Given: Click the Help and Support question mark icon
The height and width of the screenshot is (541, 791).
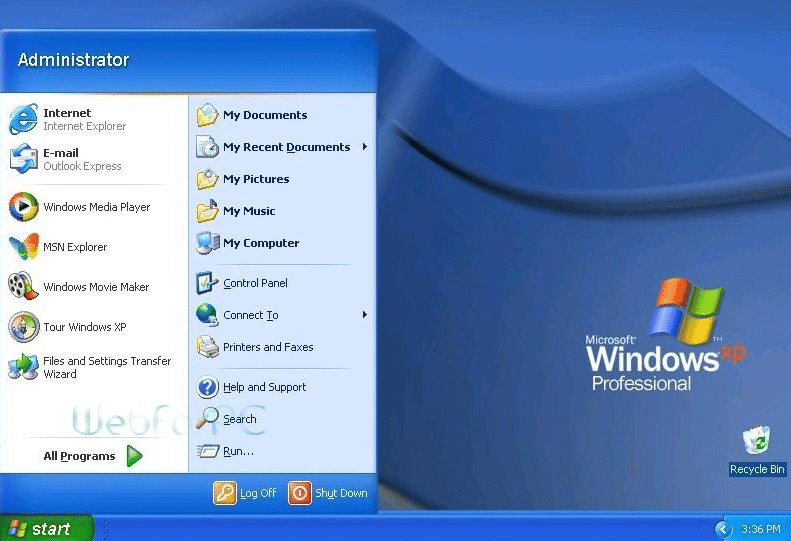Looking at the screenshot, I should 207,387.
